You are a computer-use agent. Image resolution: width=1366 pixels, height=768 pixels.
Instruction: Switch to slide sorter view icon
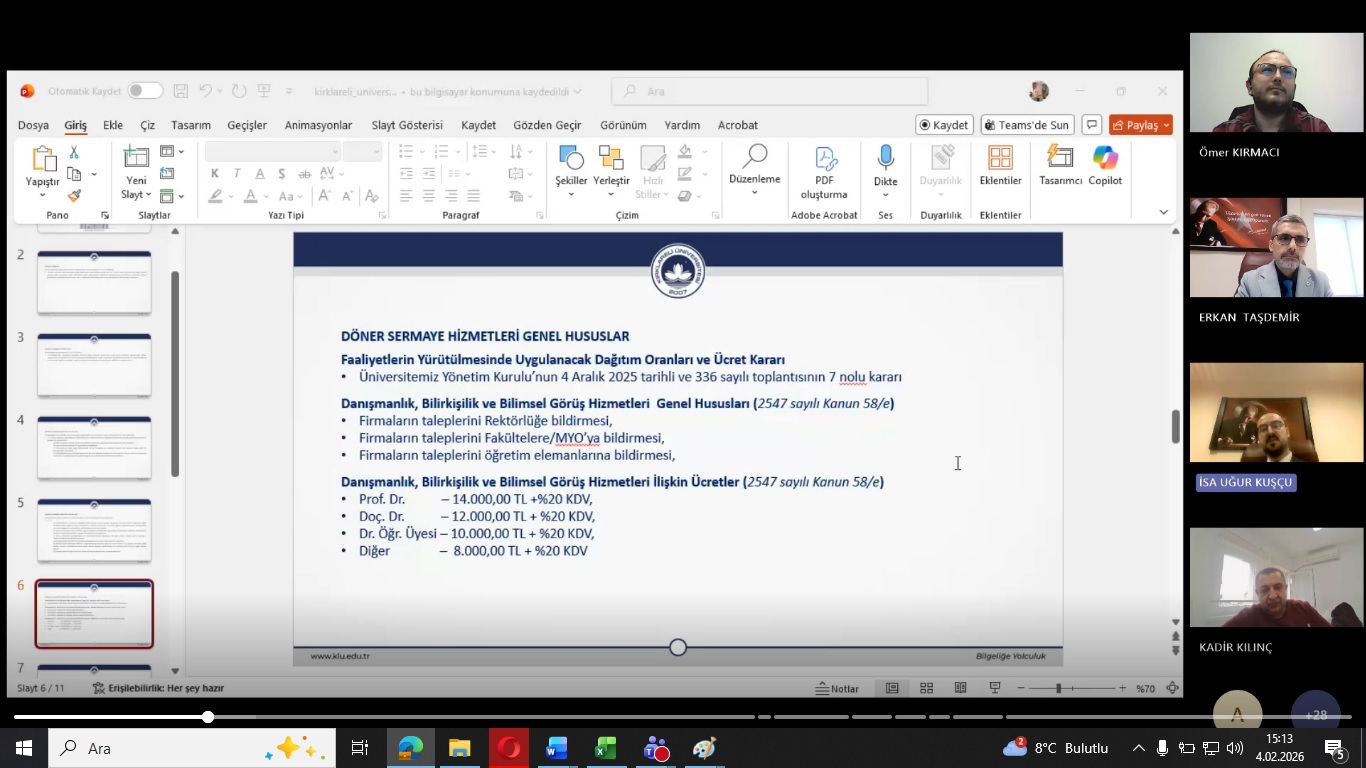926,688
